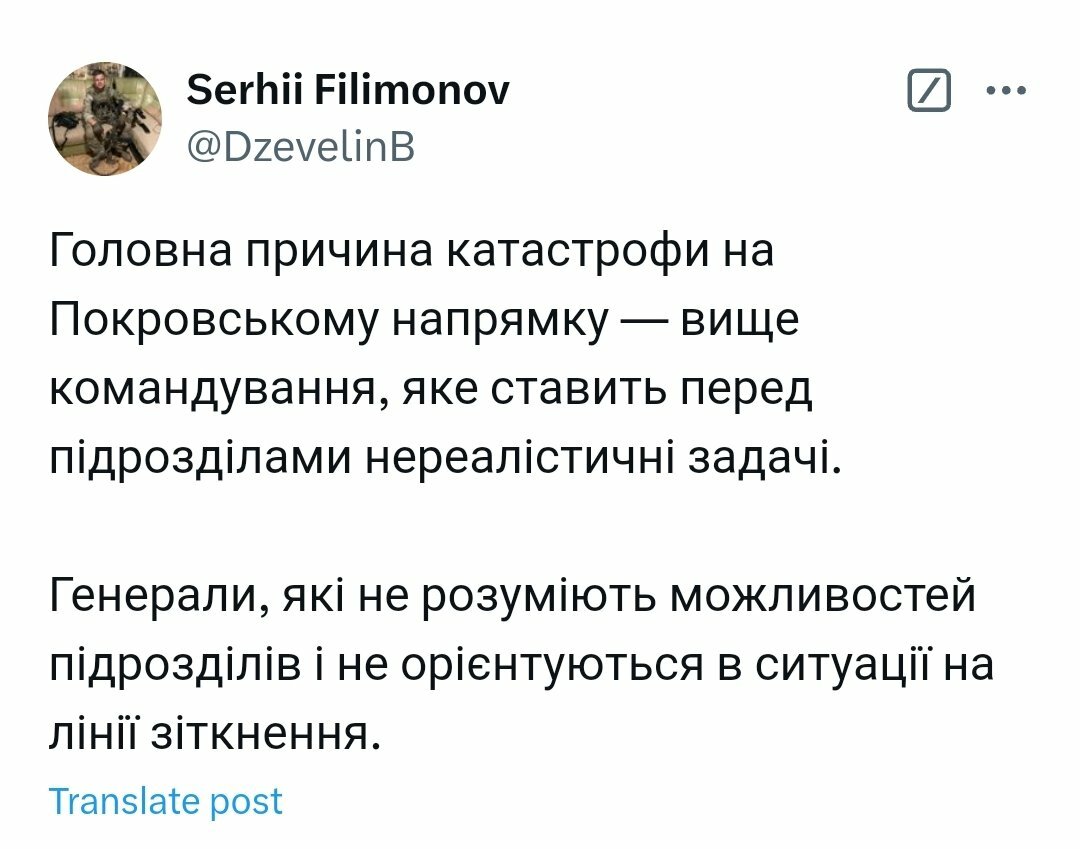This screenshot has width=1080, height=849.
Task: Click the word зіткнення in the last line
Action: pos(265,733)
